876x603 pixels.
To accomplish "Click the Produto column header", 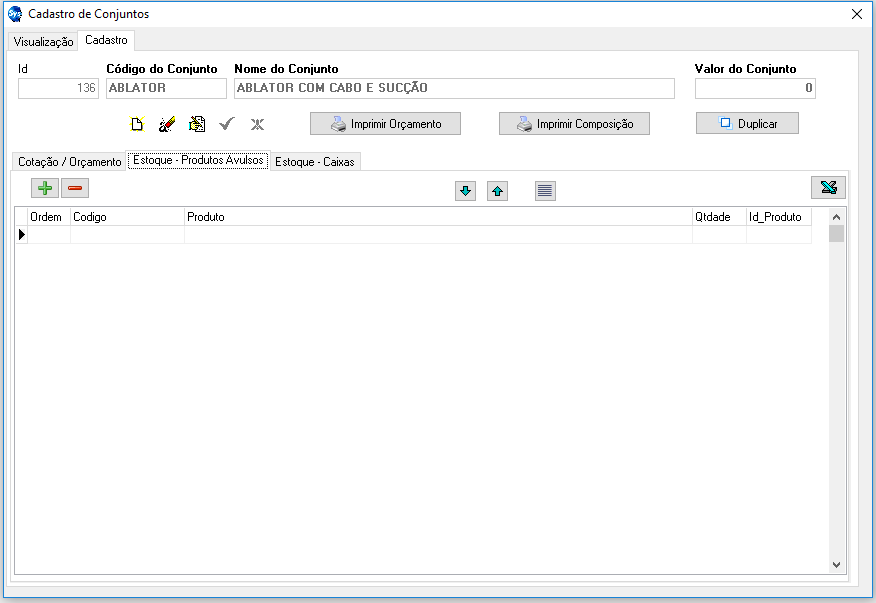I will [x=438, y=217].
